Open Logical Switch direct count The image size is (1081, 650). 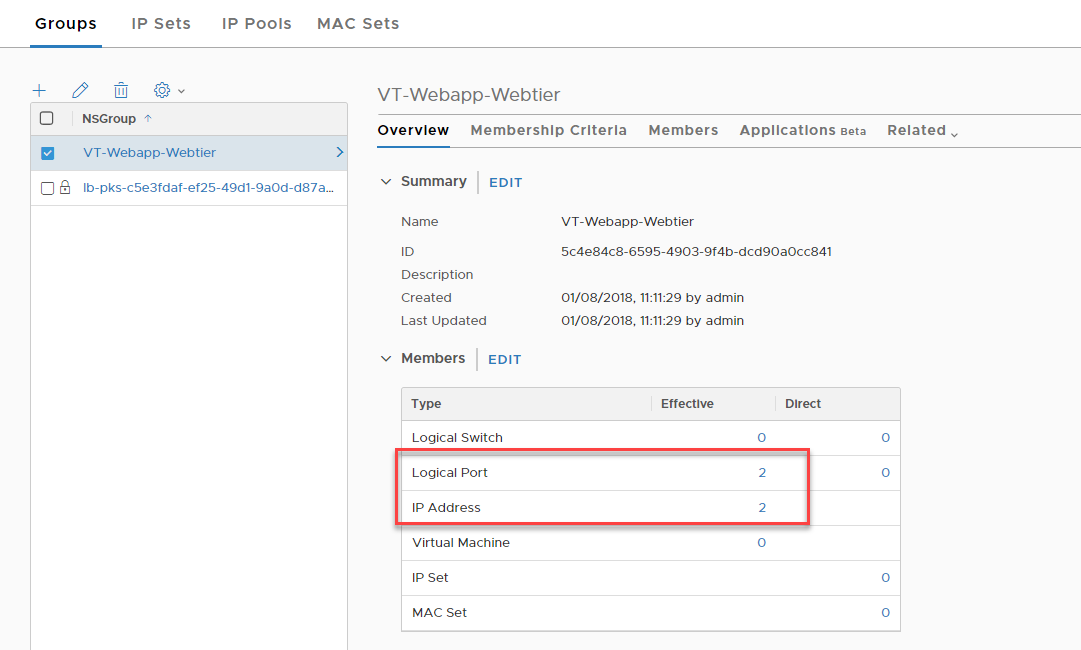click(x=885, y=438)
